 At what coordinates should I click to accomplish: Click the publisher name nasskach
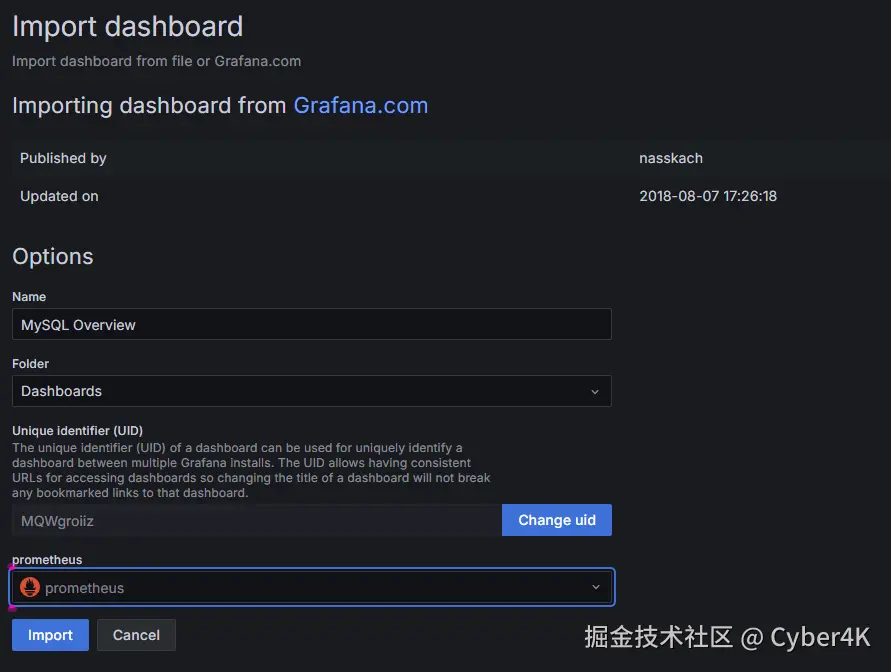point(671,158)
